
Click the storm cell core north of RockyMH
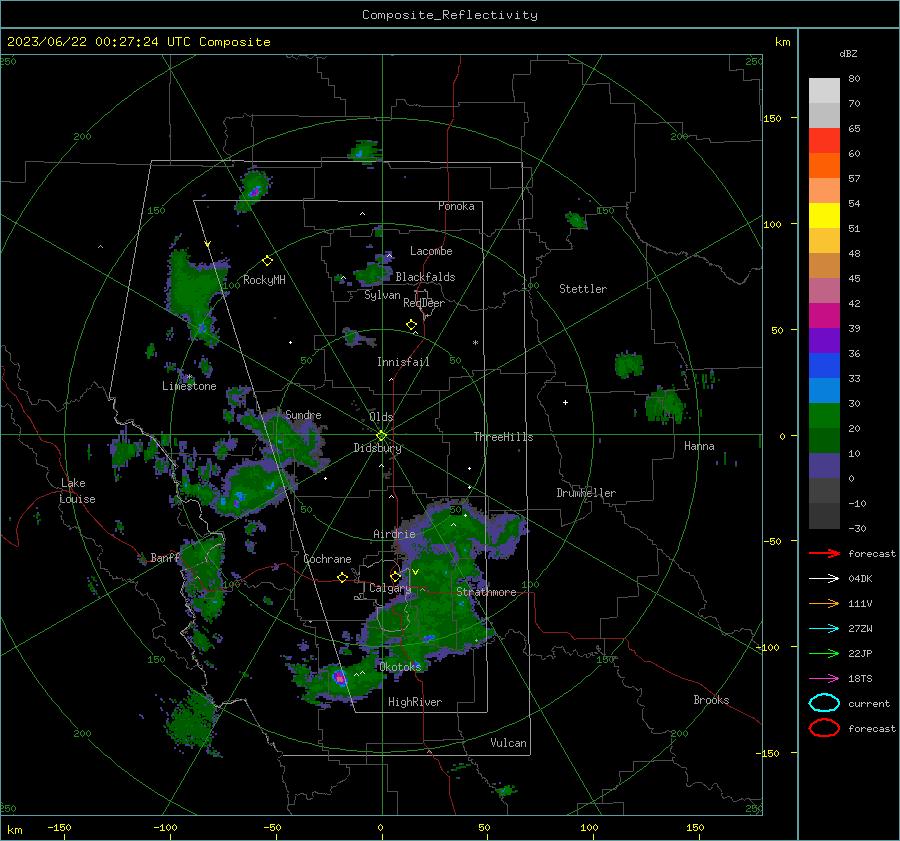pyautogui.click(x=254, y=191)
